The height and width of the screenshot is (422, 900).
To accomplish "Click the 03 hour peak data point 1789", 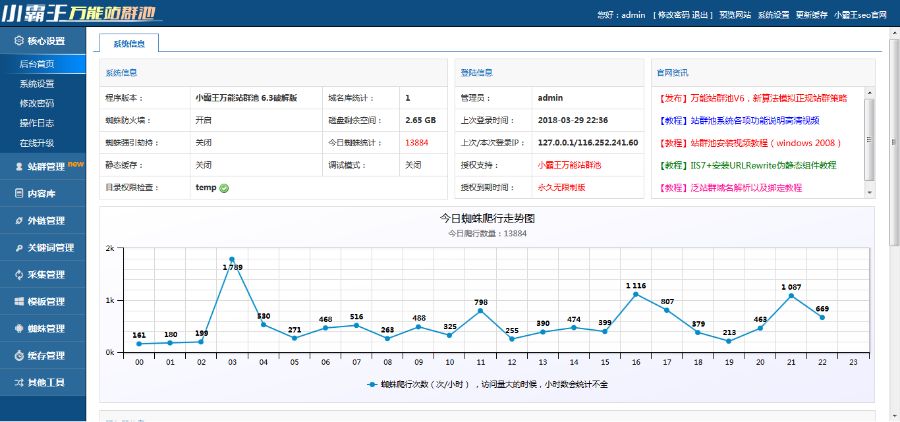I will [x=232, y=260].
